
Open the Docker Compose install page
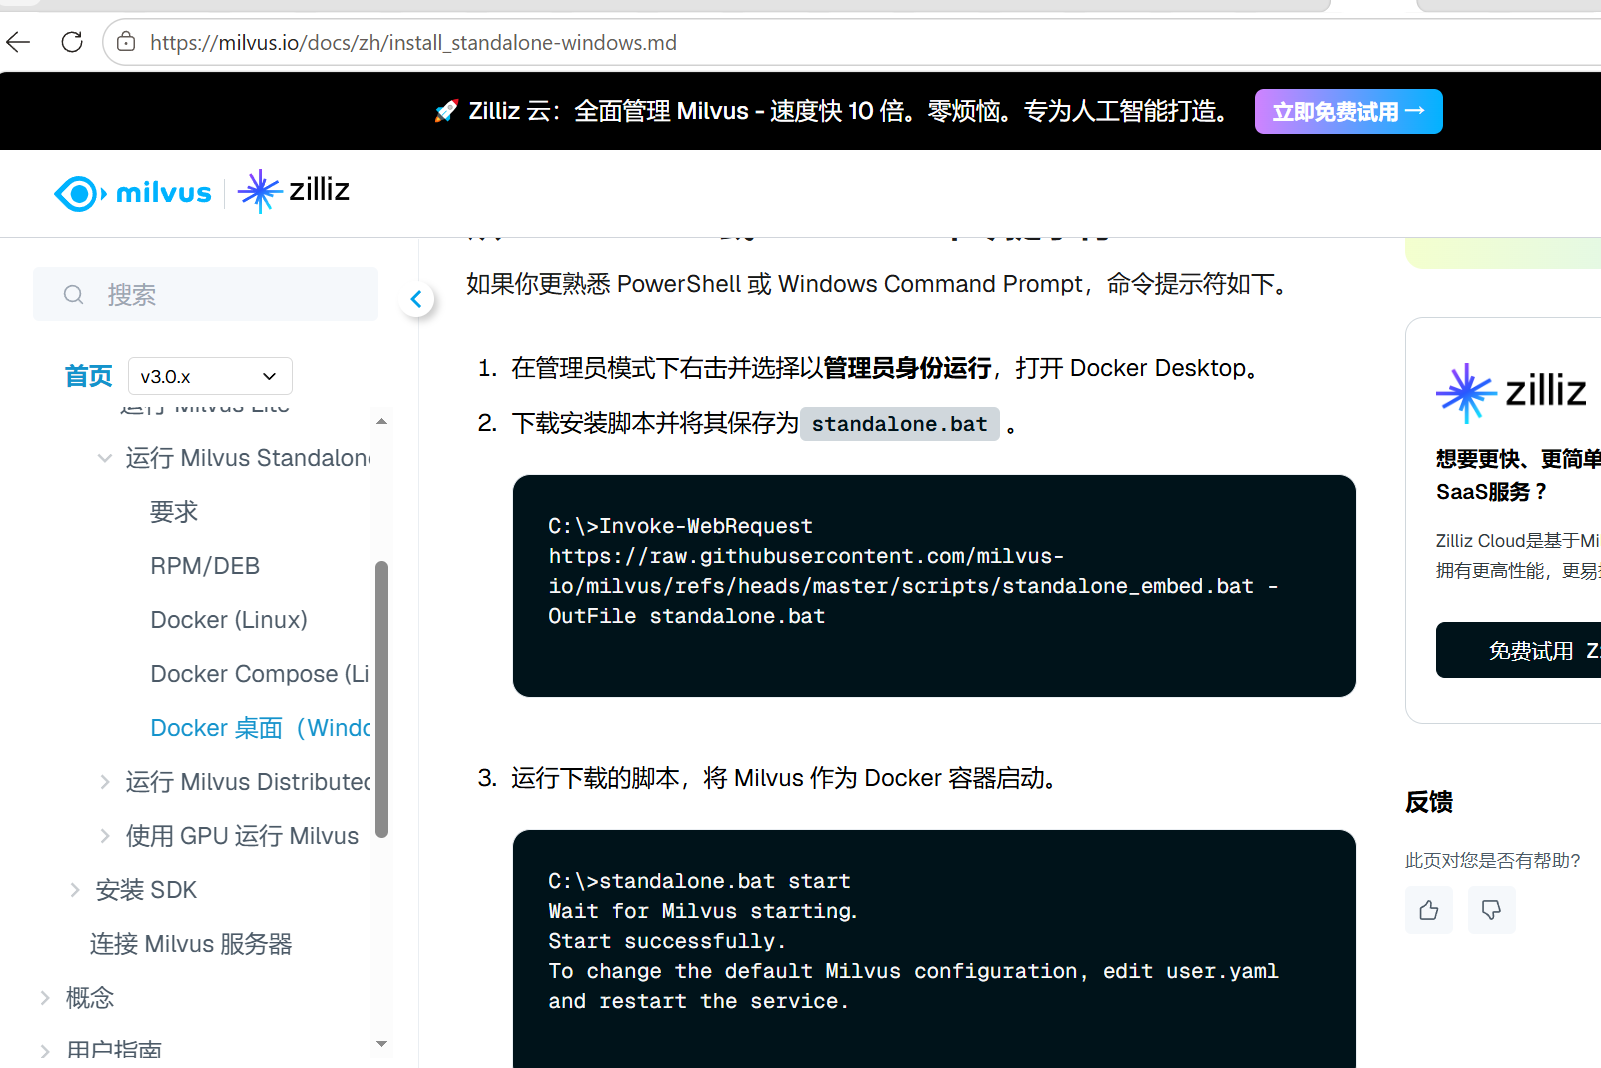(x=260, y=674)
